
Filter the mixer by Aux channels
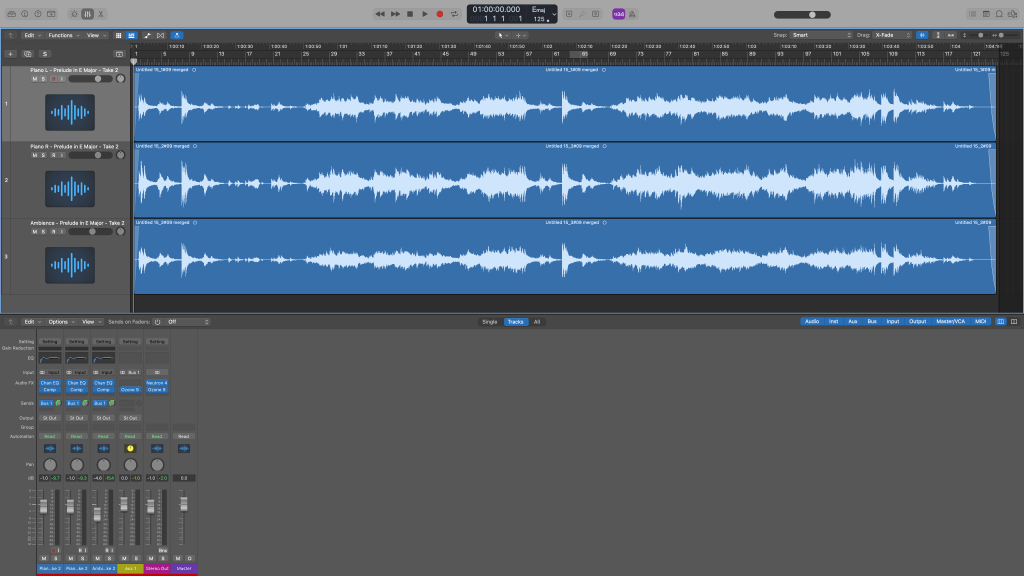coord(852,322)
